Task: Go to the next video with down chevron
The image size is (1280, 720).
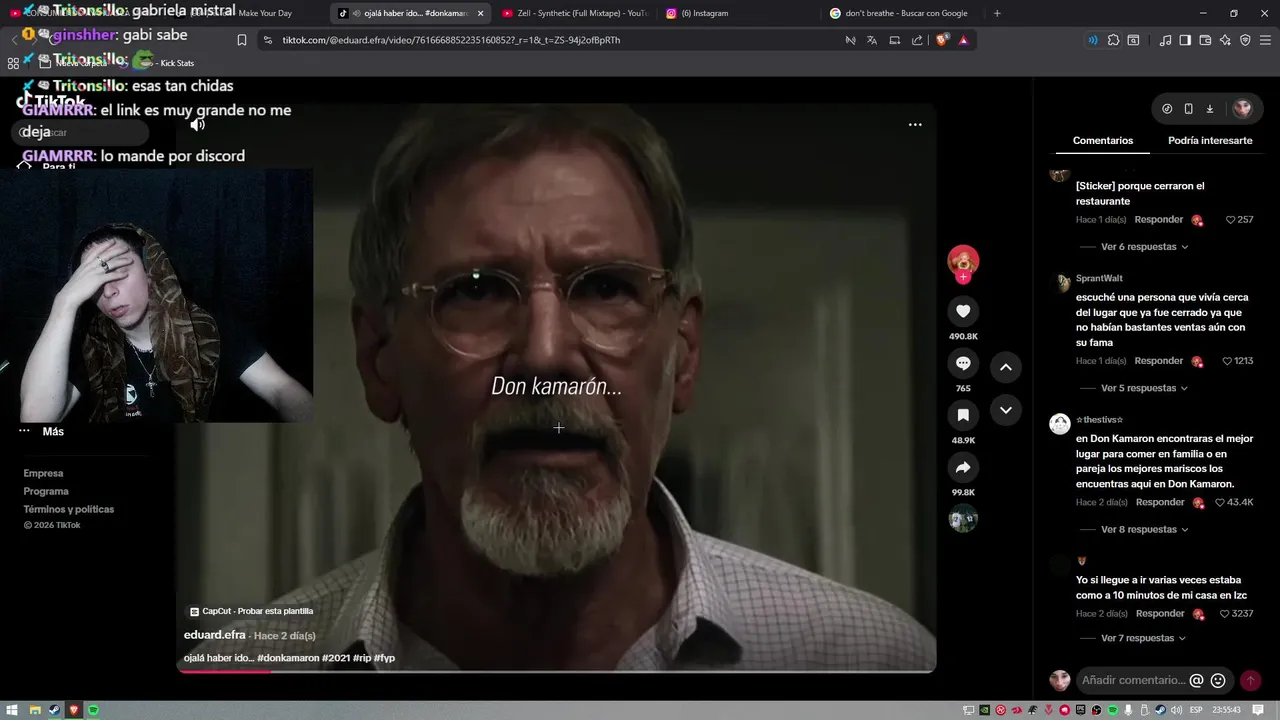Action: coord(1006,410)
